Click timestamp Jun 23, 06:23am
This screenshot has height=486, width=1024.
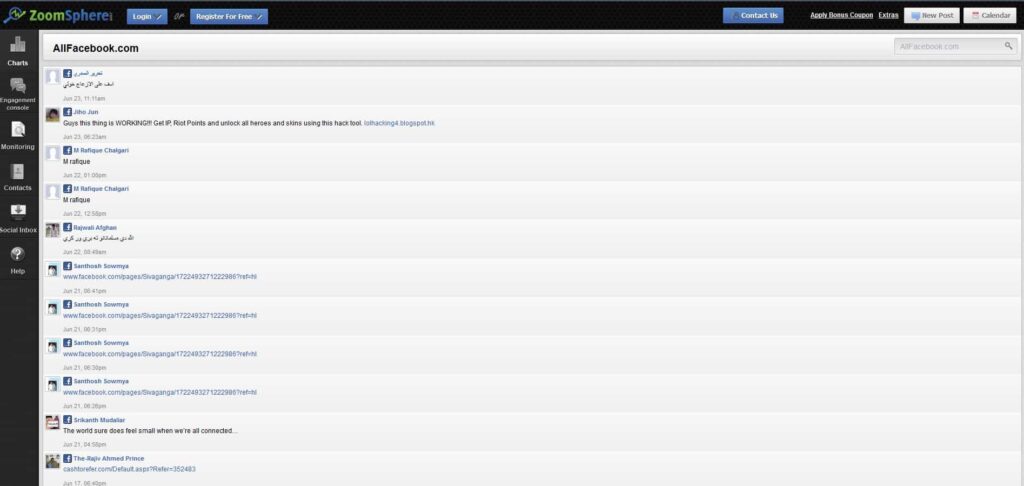[x=84, y=137]
